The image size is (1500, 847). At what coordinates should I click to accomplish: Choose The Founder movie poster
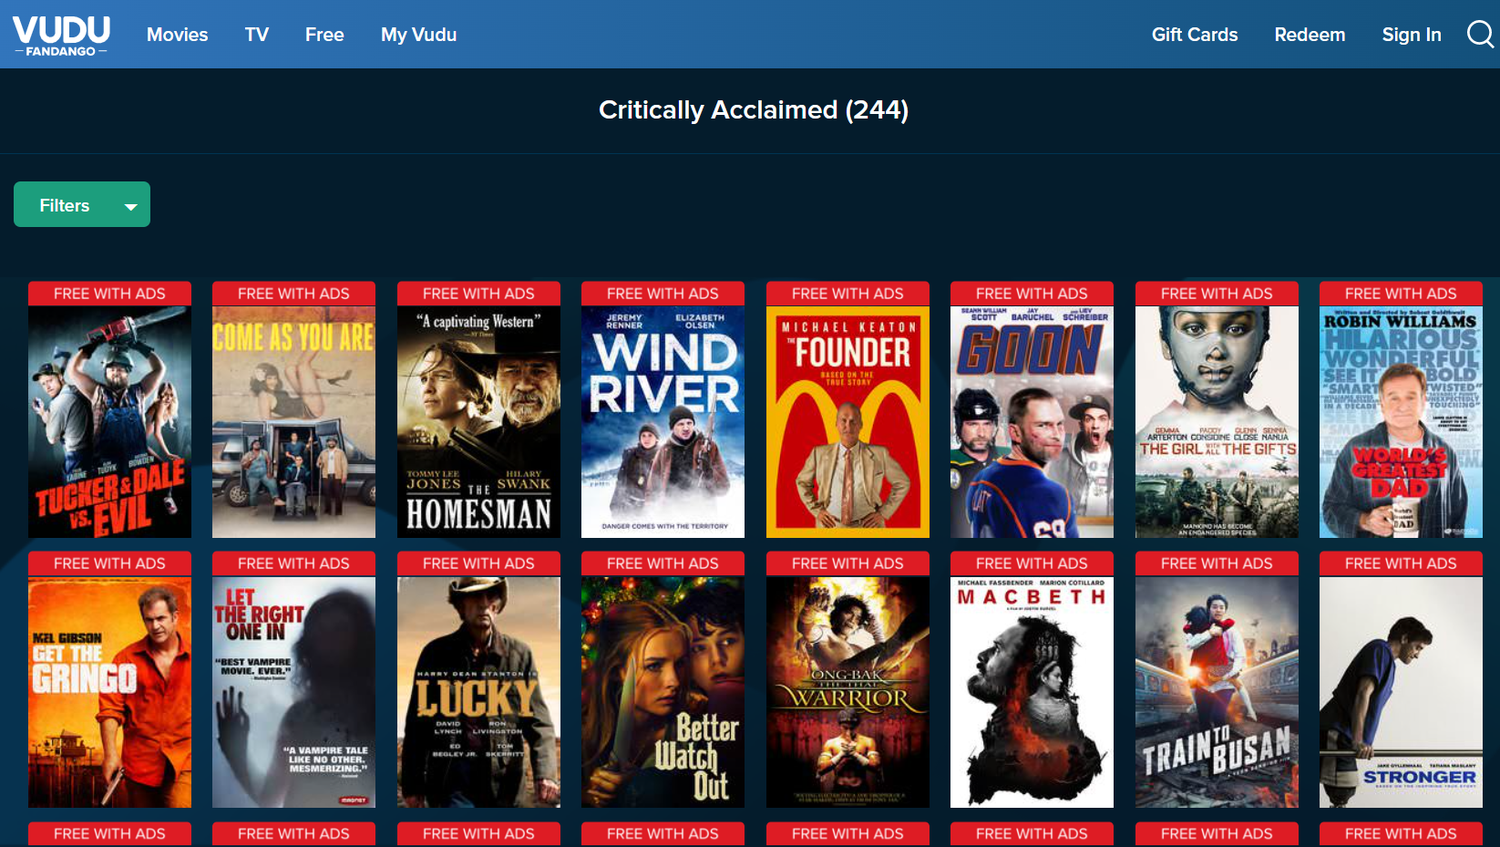click(848, 421)
